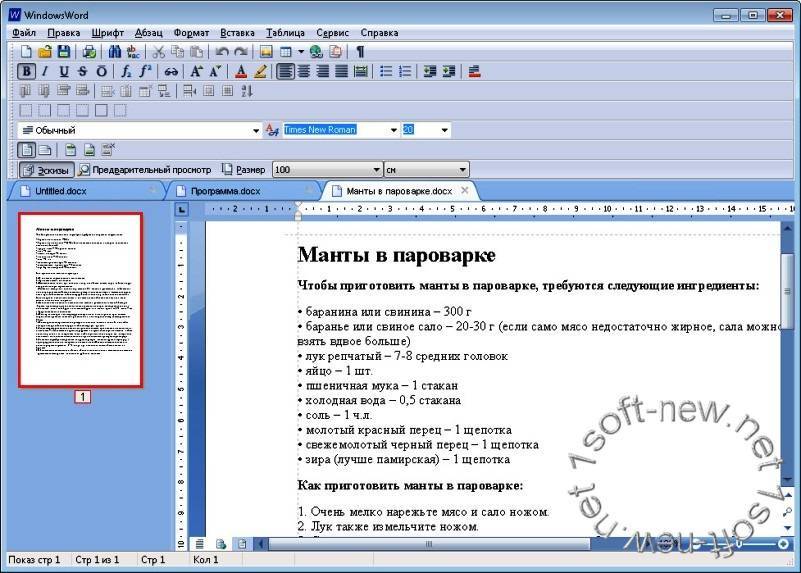Image resolution: width=801 pixels, height=573 pixels.
Task: Expand the font size 20 dropdown
Action: [444, 130]
